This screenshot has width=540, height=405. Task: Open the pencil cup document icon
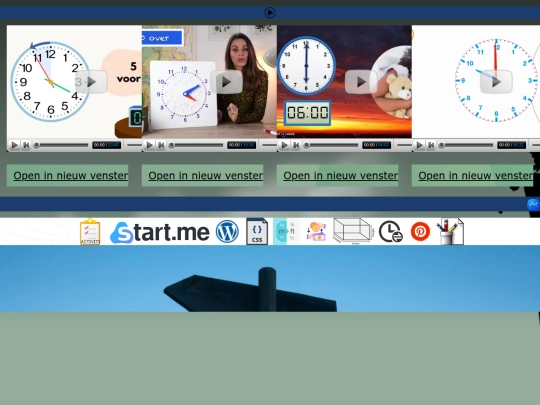click(450, 231)
